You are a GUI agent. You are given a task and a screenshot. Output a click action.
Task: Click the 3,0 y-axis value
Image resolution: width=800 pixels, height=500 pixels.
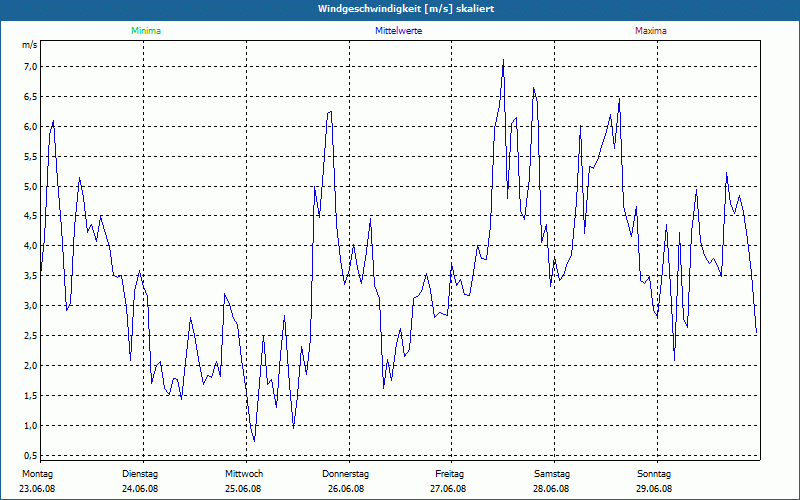click(x=31, y=306)
